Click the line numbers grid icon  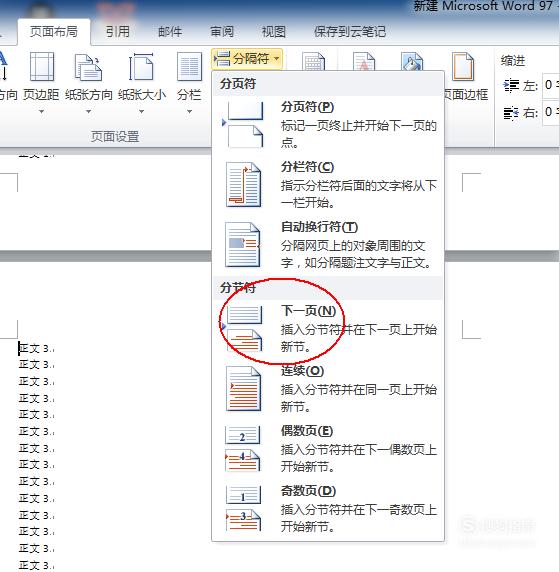coord(313,61)
